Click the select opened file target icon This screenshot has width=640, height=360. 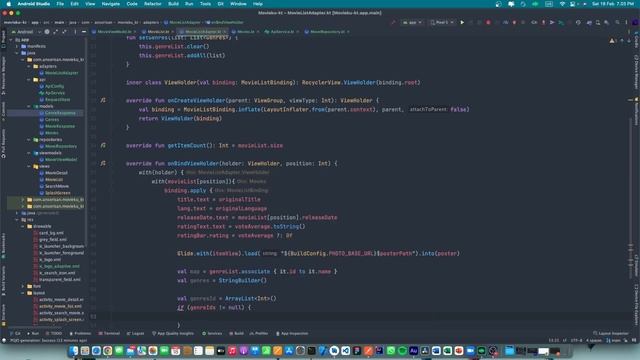coord(47,31)
